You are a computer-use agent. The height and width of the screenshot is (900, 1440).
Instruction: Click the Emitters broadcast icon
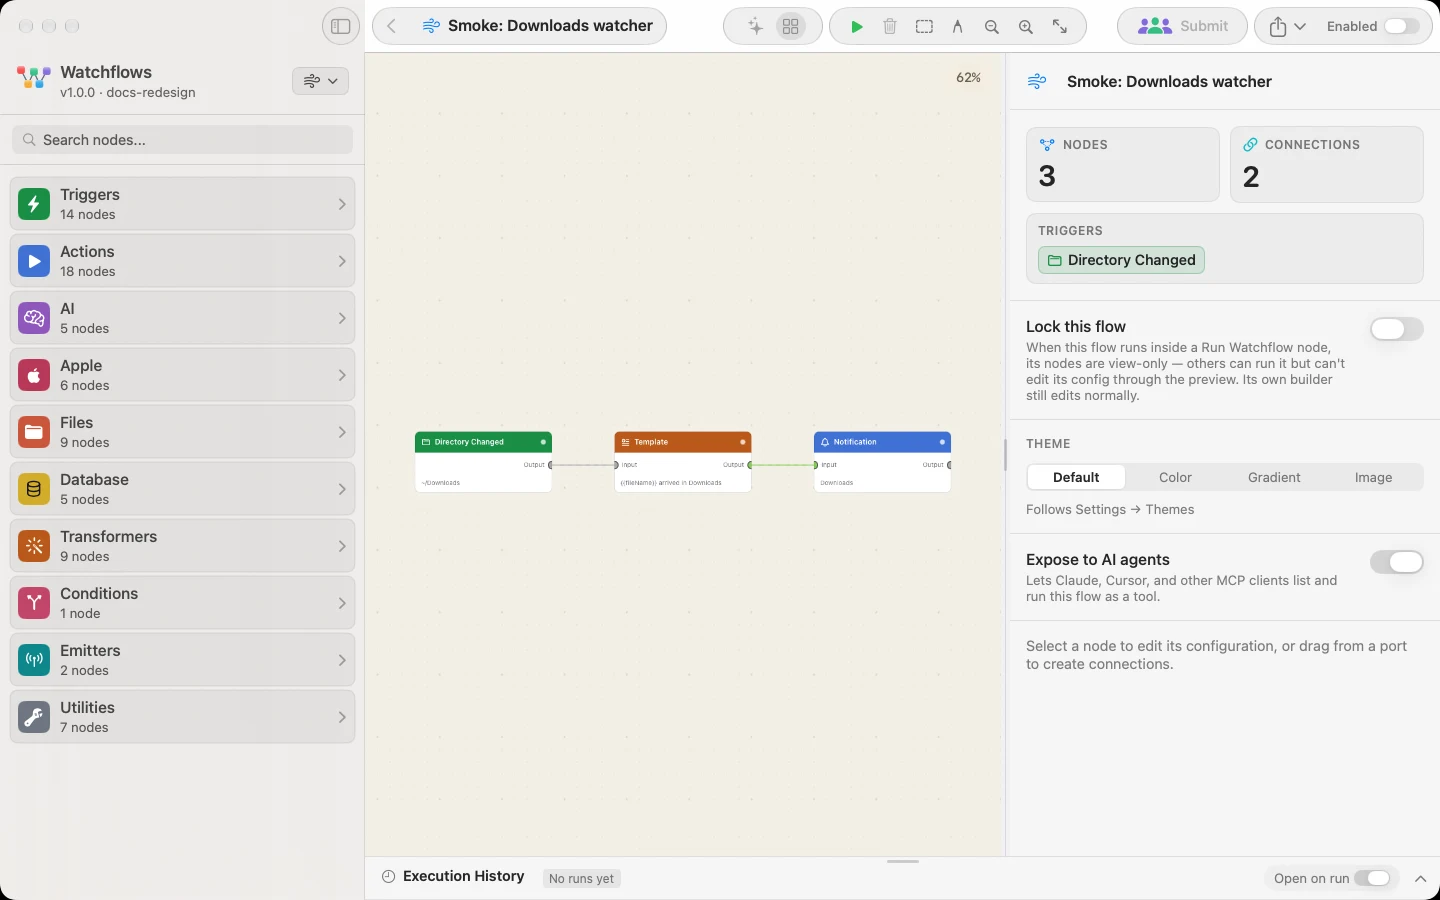point(34,660)
